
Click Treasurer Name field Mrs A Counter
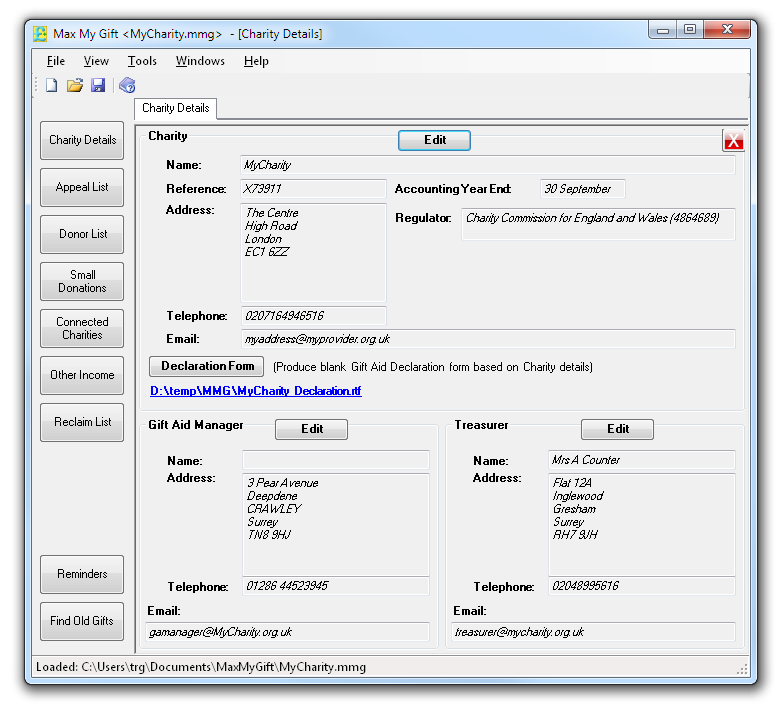point(642,460)
